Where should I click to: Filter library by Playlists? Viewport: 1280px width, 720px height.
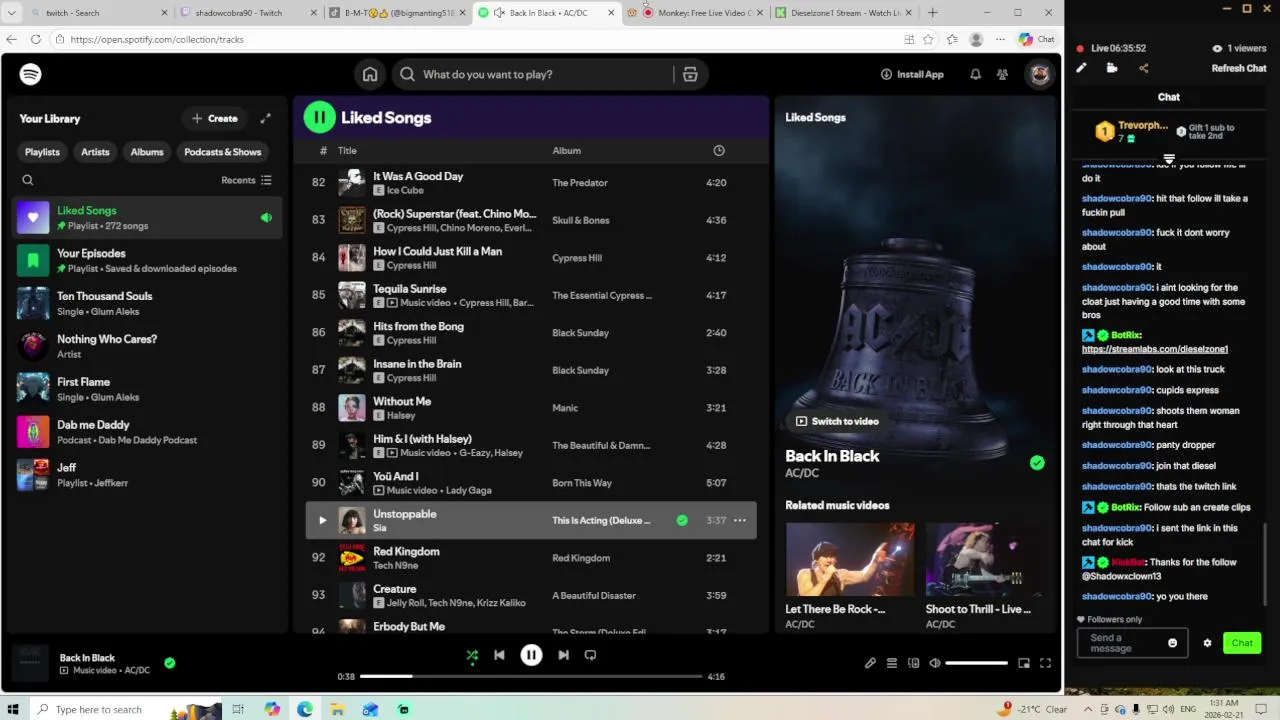(x=42, y=152)
